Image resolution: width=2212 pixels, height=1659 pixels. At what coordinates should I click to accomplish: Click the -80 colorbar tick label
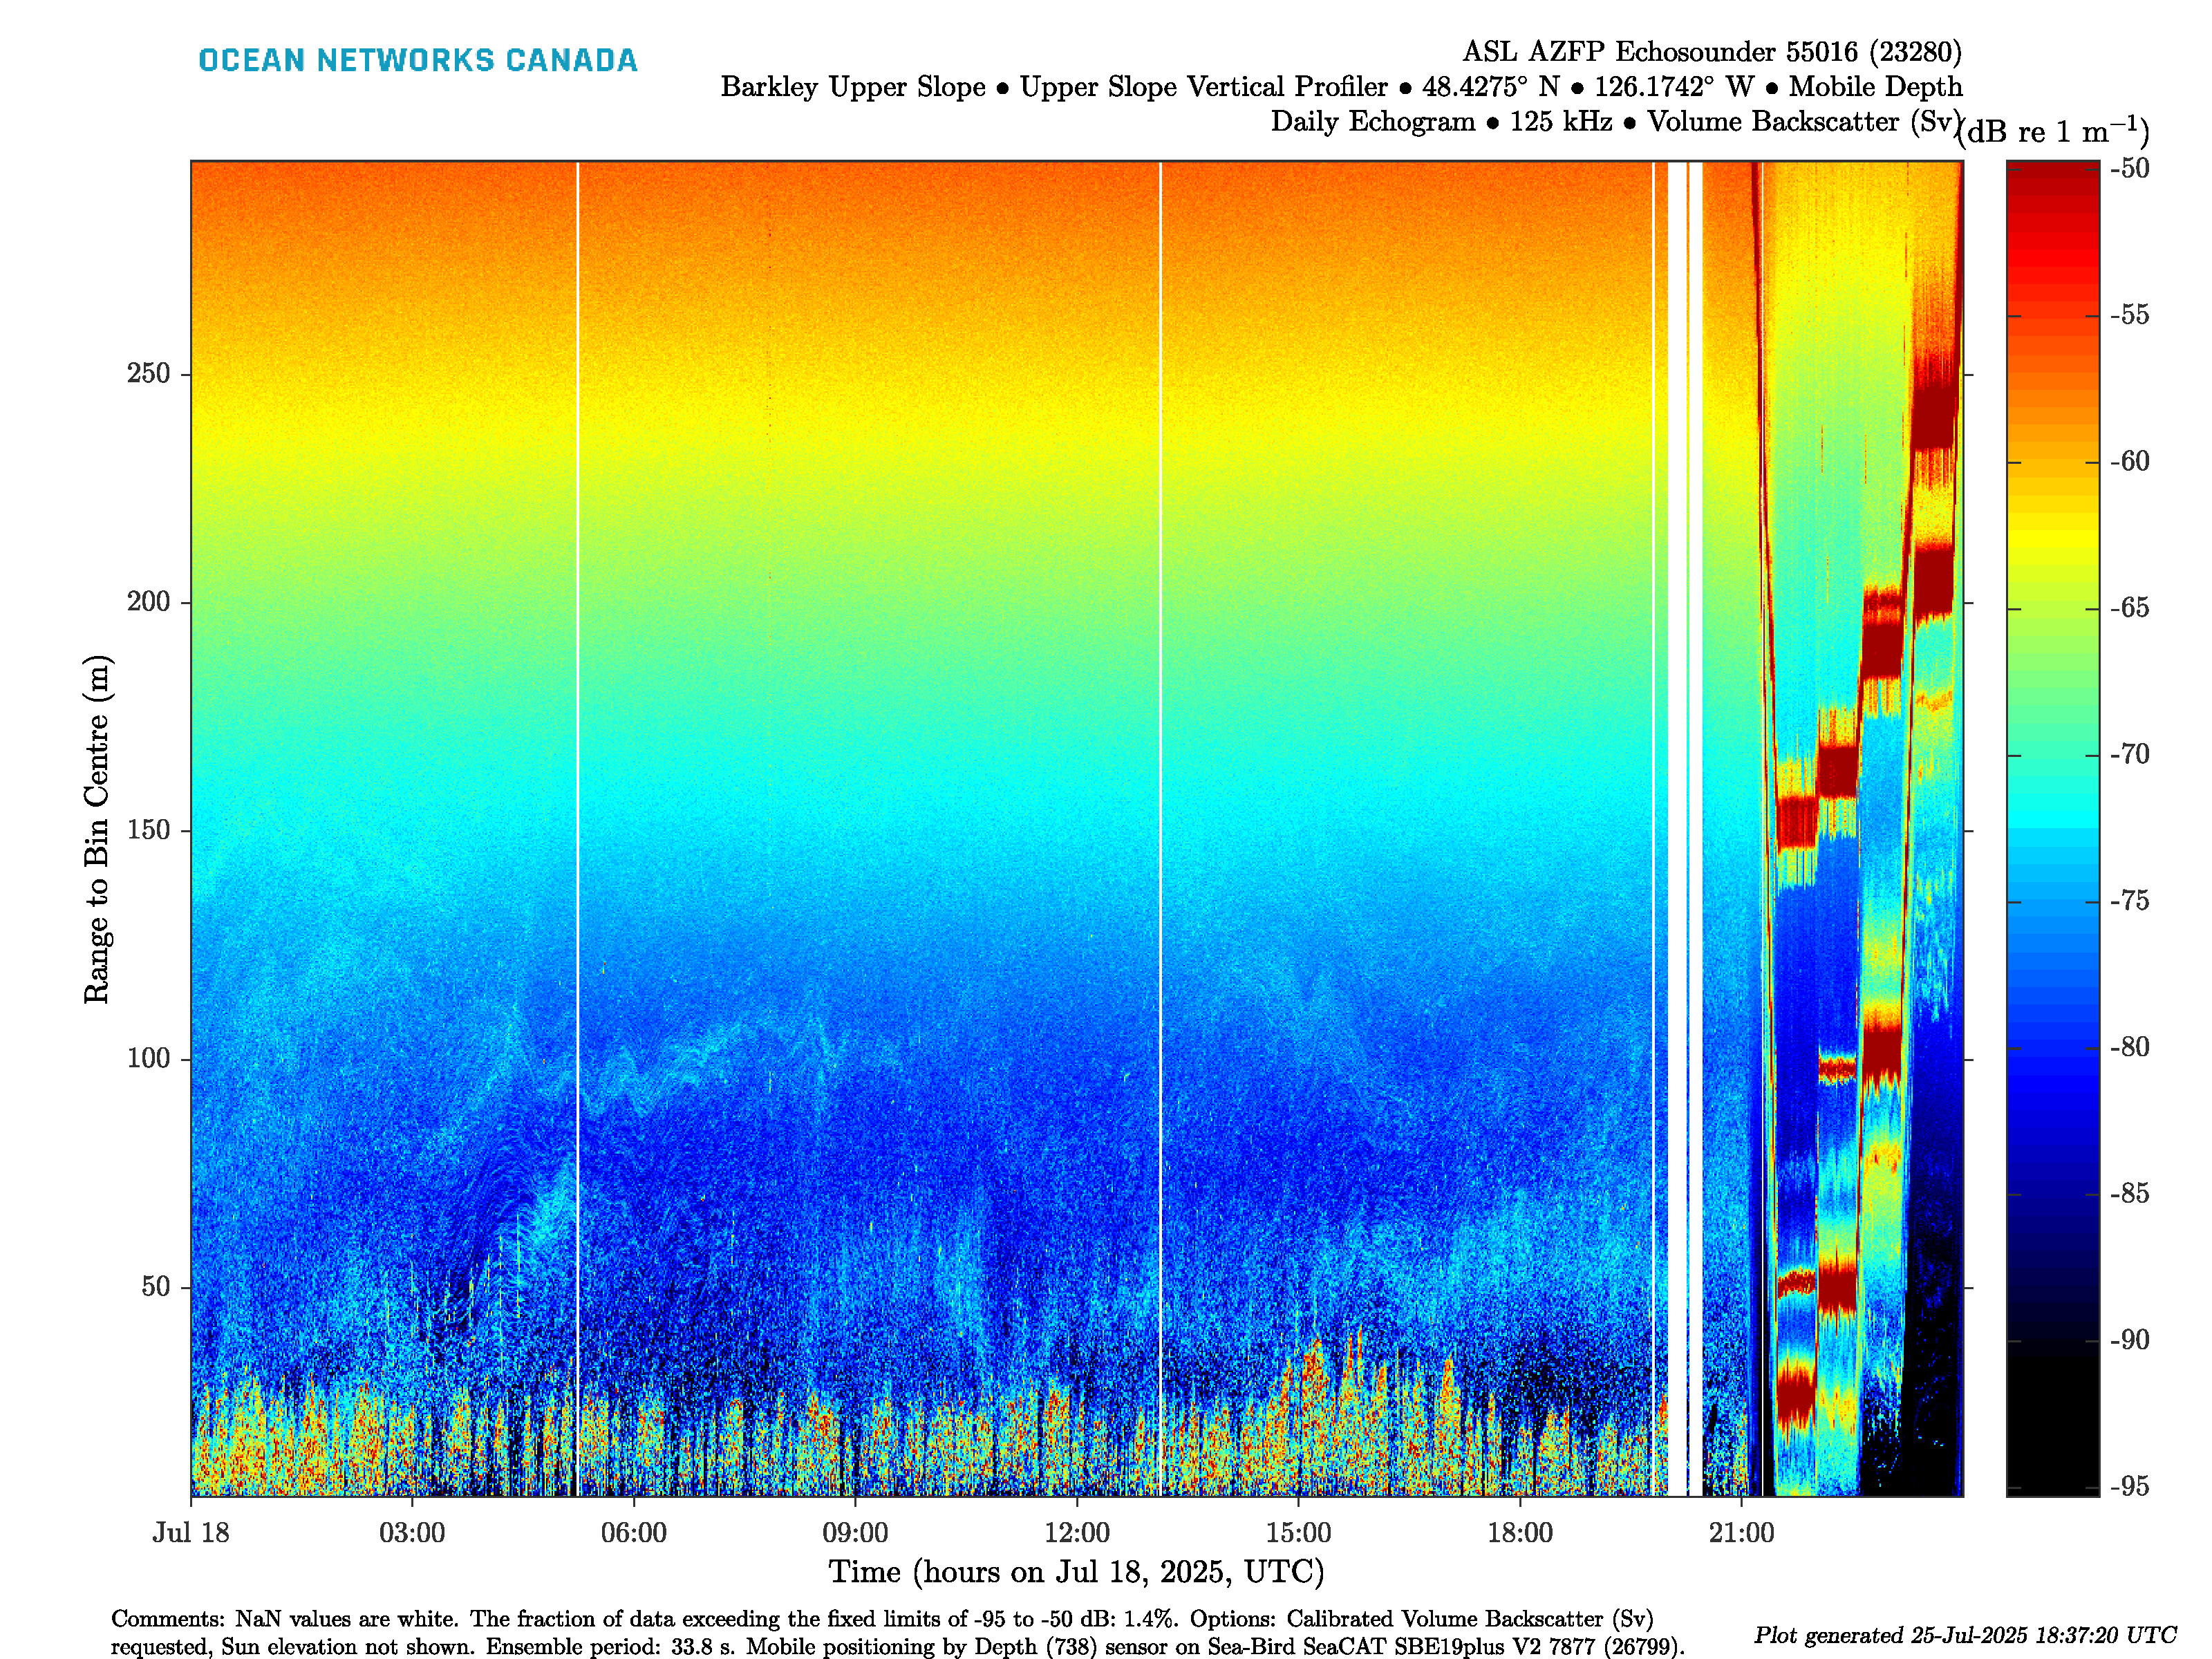(x=2130, y=1047)
